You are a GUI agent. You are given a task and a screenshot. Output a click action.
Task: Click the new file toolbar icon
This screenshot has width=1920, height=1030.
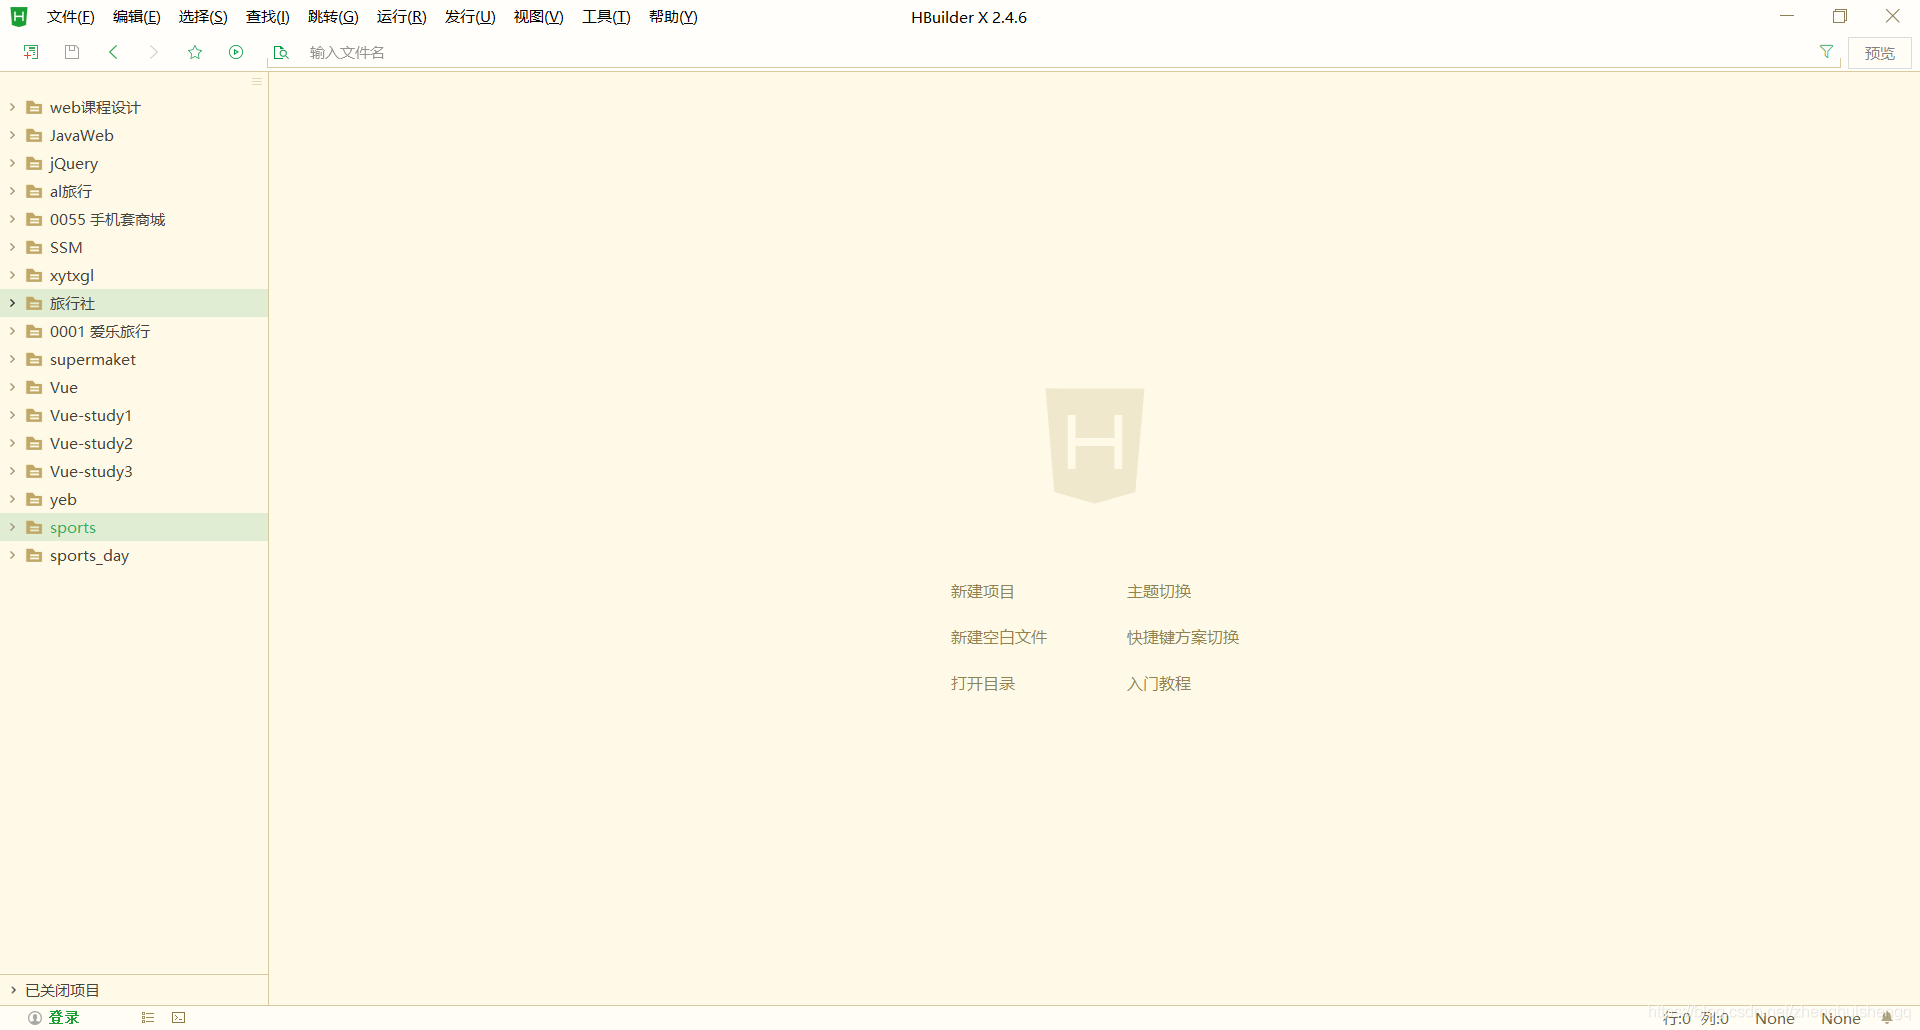click(31, 52)
